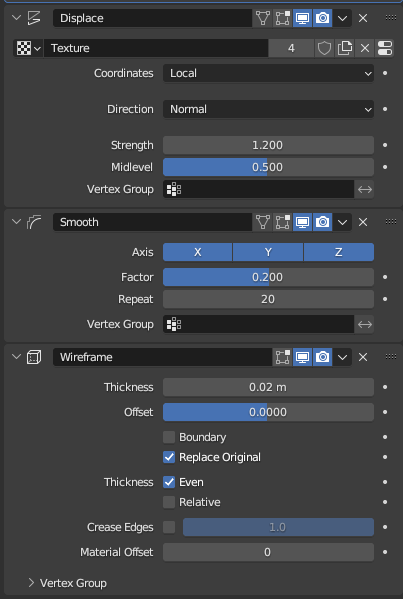Toggle render visibility for Displace modifier
The height and width of the screenshot is (599, 403).
[x=322, y=18]
